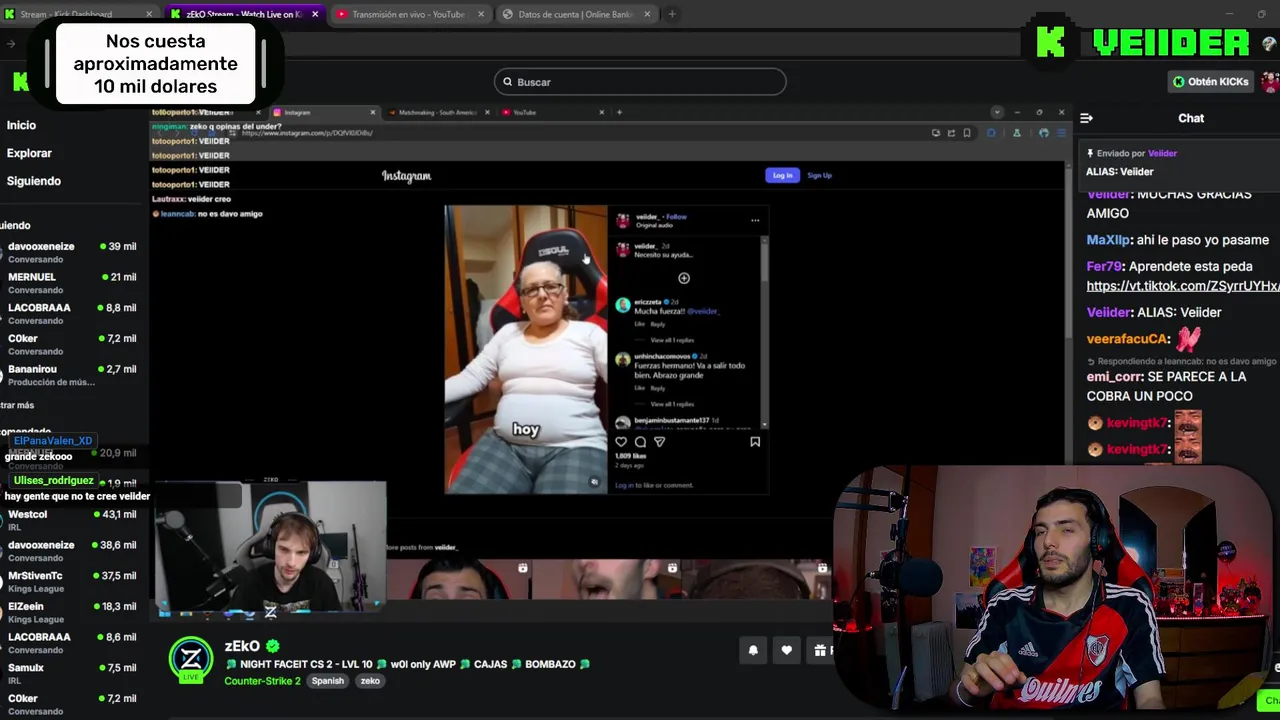Select Bananirou channel in sidebar
This screenshot has height=720, width=1280.
coord(70,375)
